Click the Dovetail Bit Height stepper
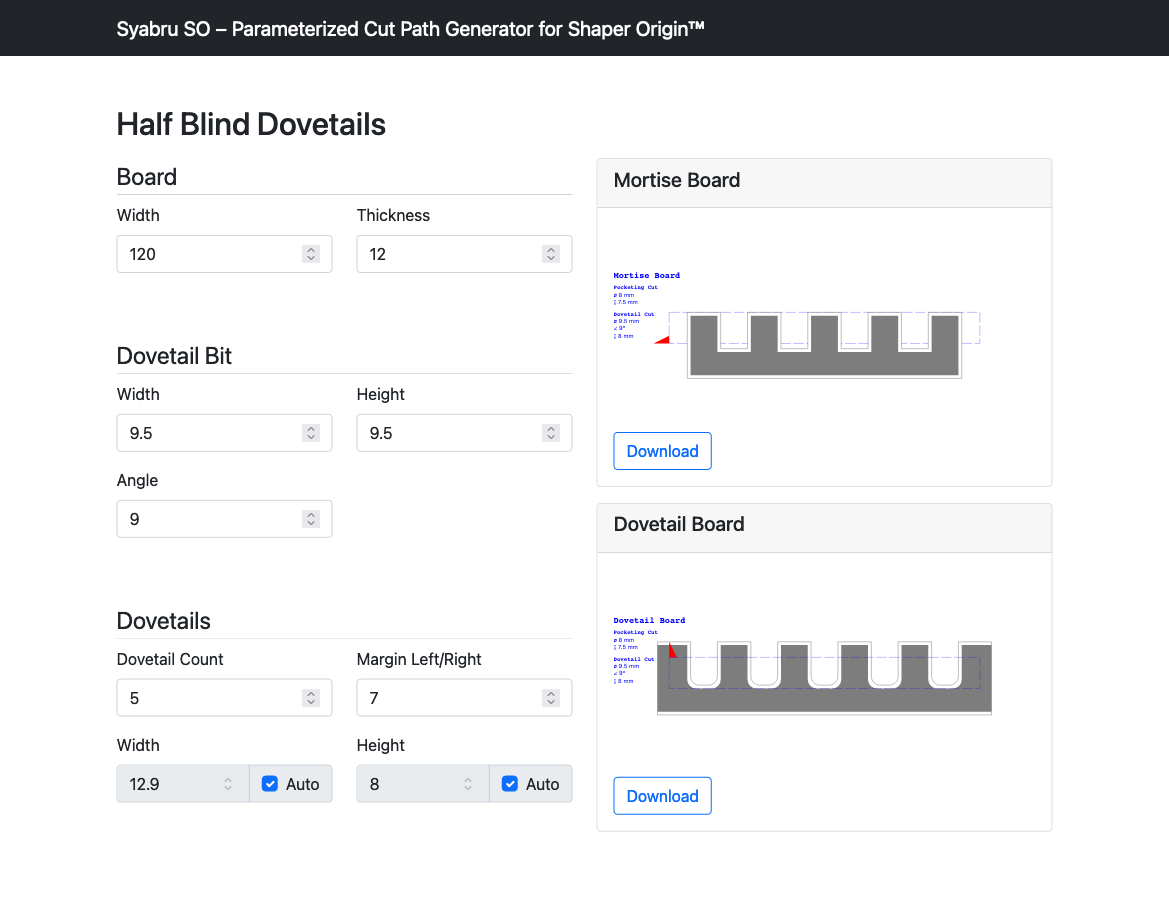 click(551, 433)
